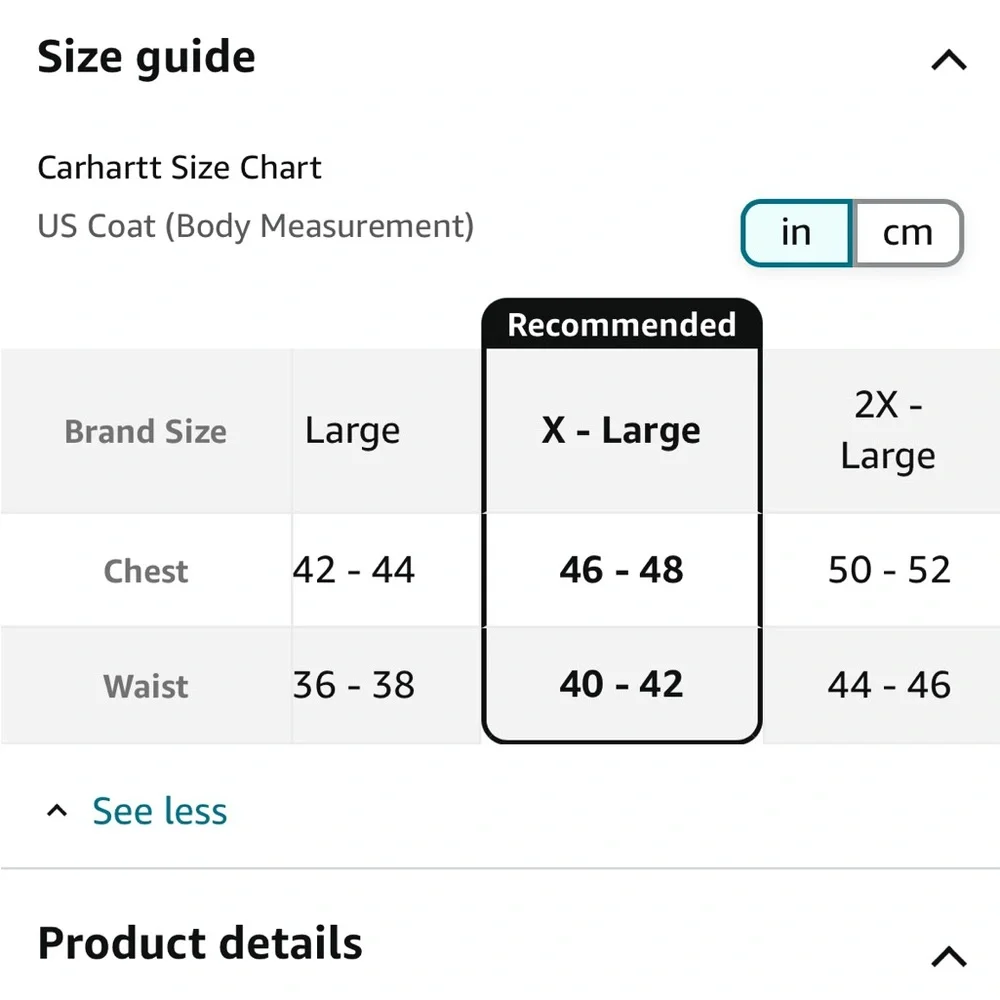
Task: Click the 46 - 48 chest measurement
Action: click(x=621, y=570)
